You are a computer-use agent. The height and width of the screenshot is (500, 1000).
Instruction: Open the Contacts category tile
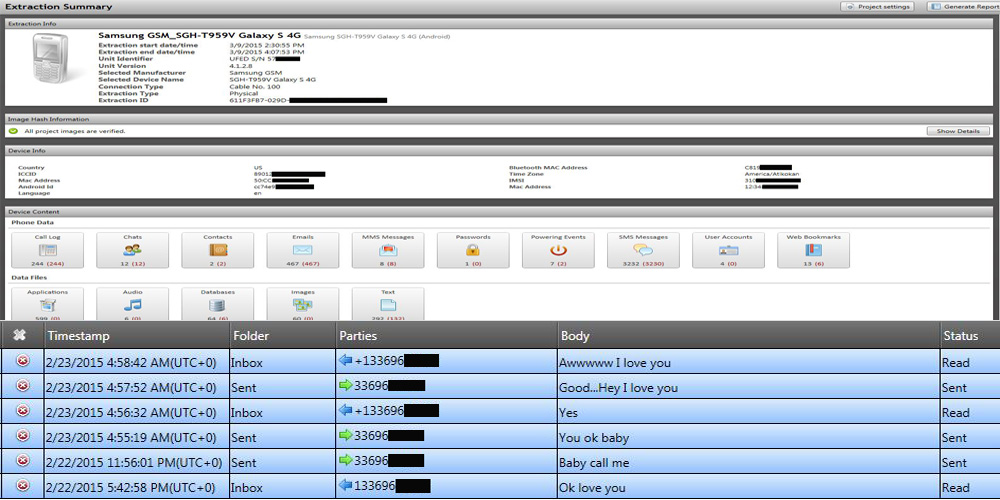coord(218,250)
